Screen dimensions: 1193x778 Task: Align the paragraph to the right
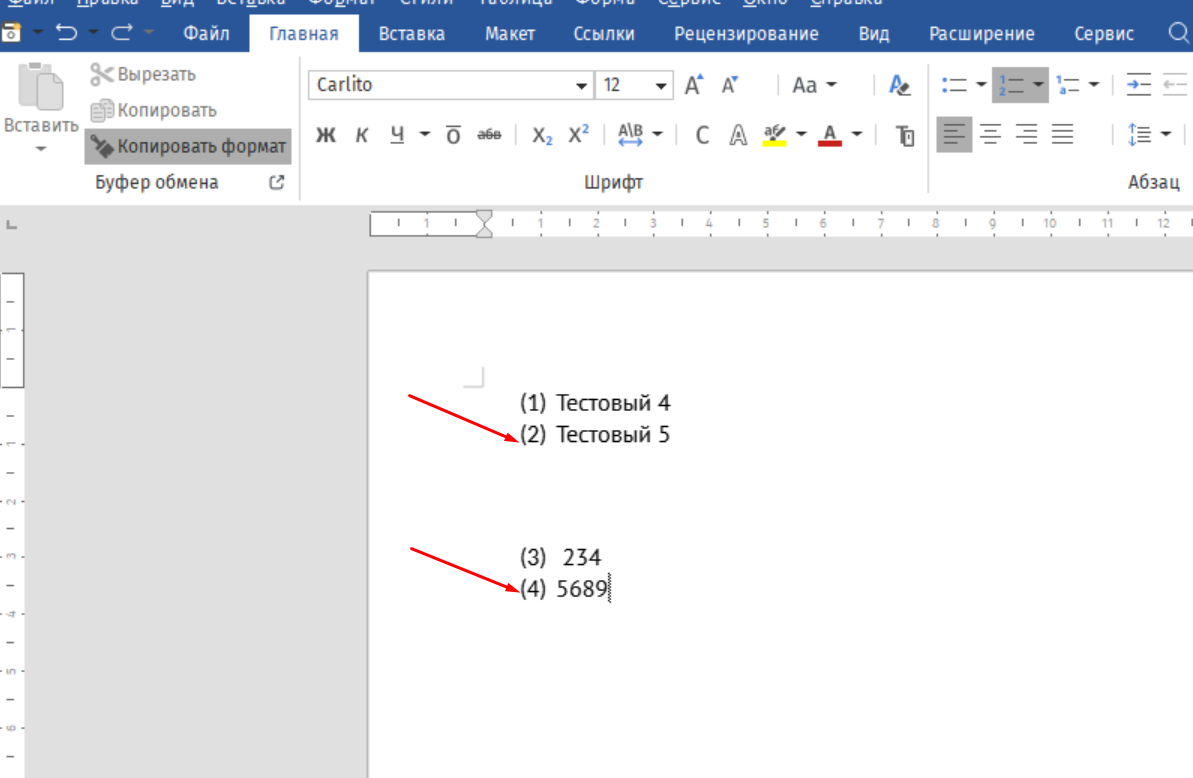click(x=1026, y=135)
